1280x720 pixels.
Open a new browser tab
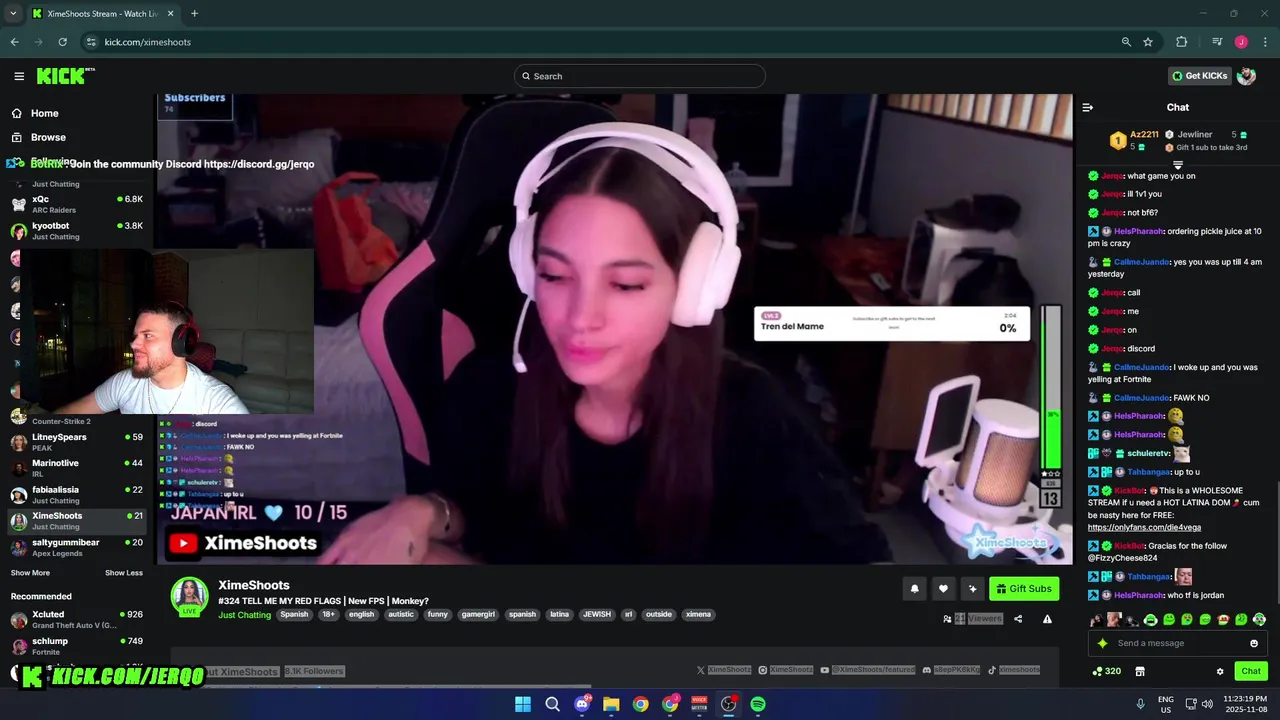pyautogui.click(x=194, y=14)
